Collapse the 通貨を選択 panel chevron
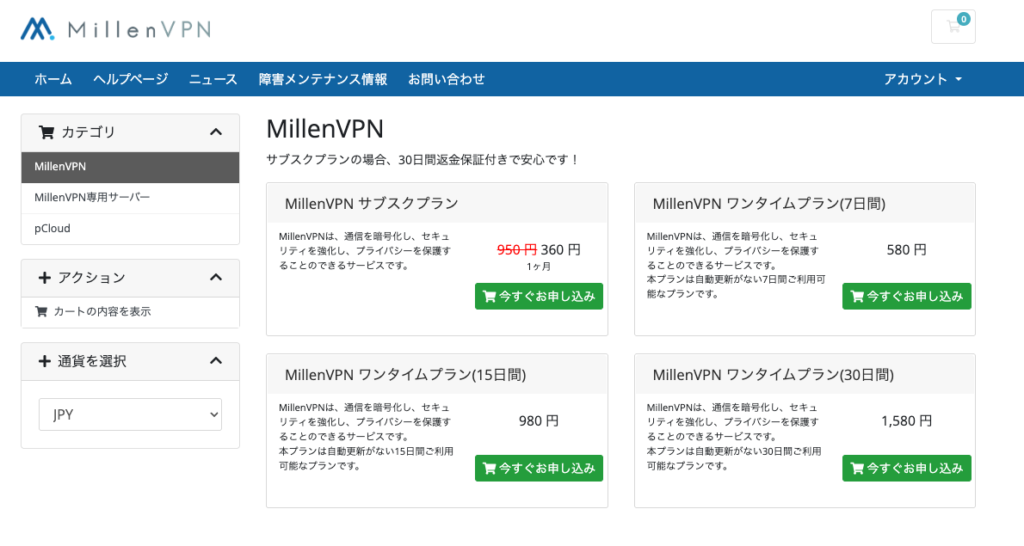The image size is (1024, 546). [216, 361]
